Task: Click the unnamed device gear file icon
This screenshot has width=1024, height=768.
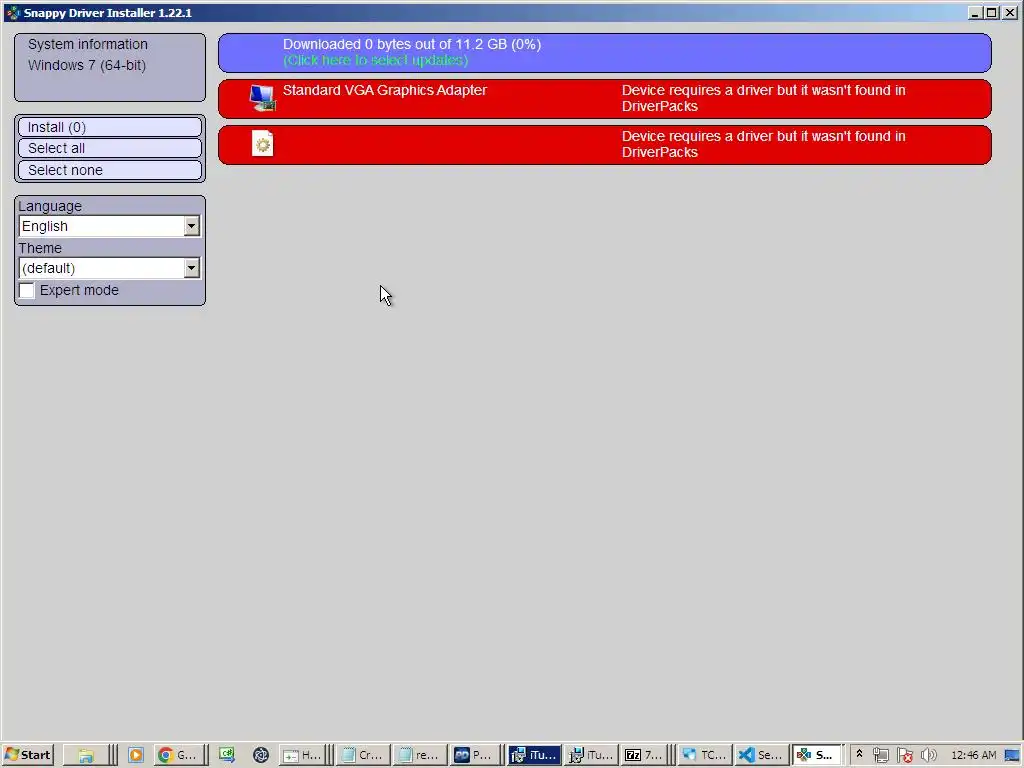Action: click(x=263, y=144)
